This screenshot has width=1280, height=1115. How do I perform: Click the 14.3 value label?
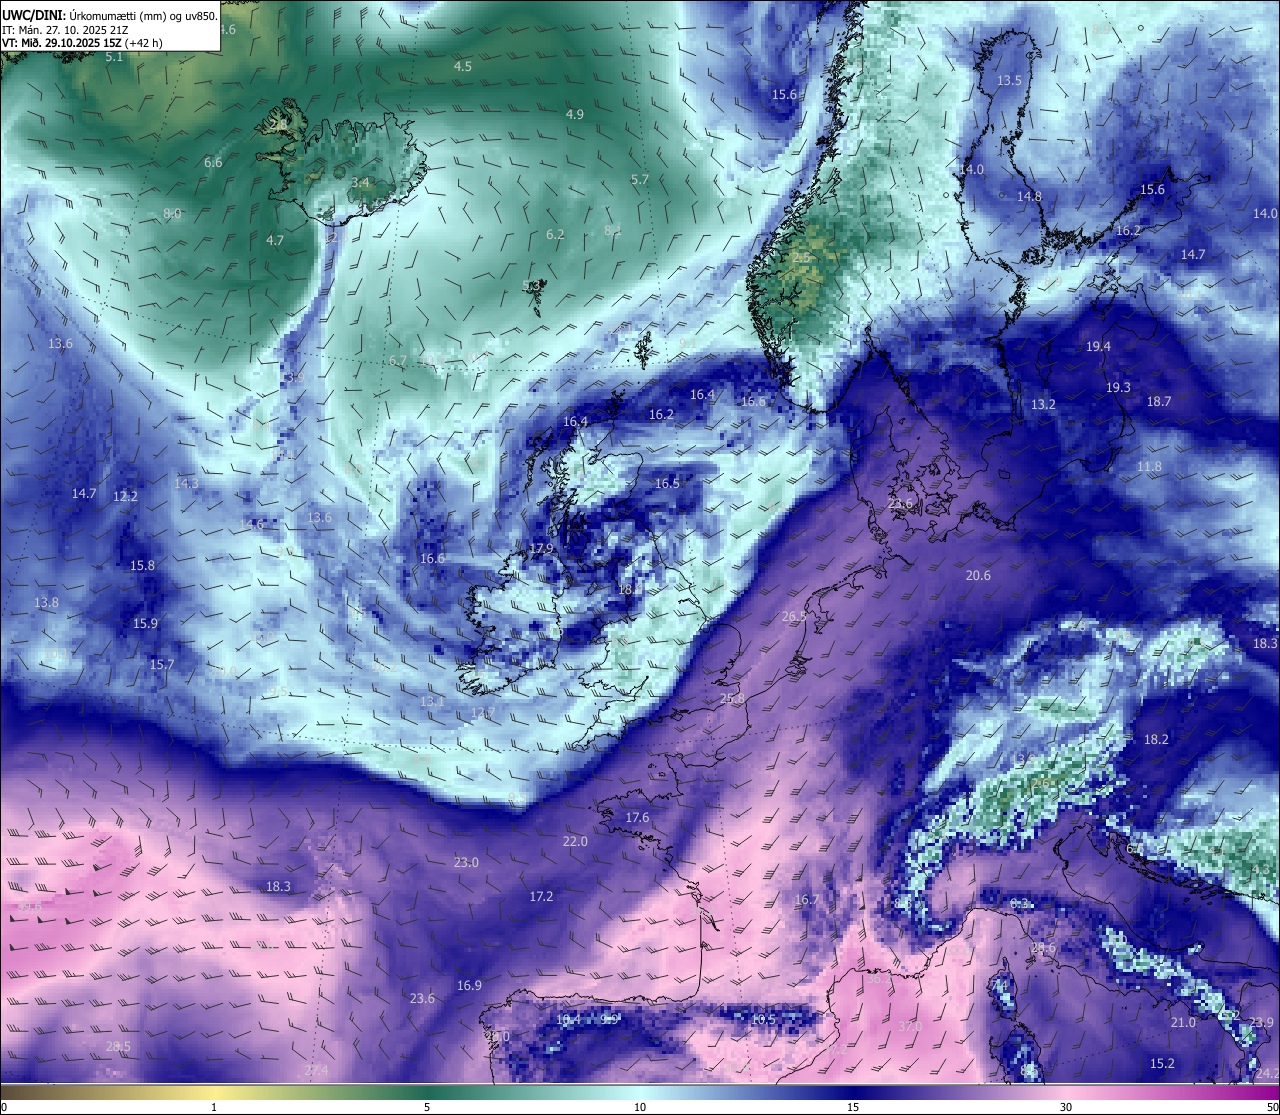187,483
